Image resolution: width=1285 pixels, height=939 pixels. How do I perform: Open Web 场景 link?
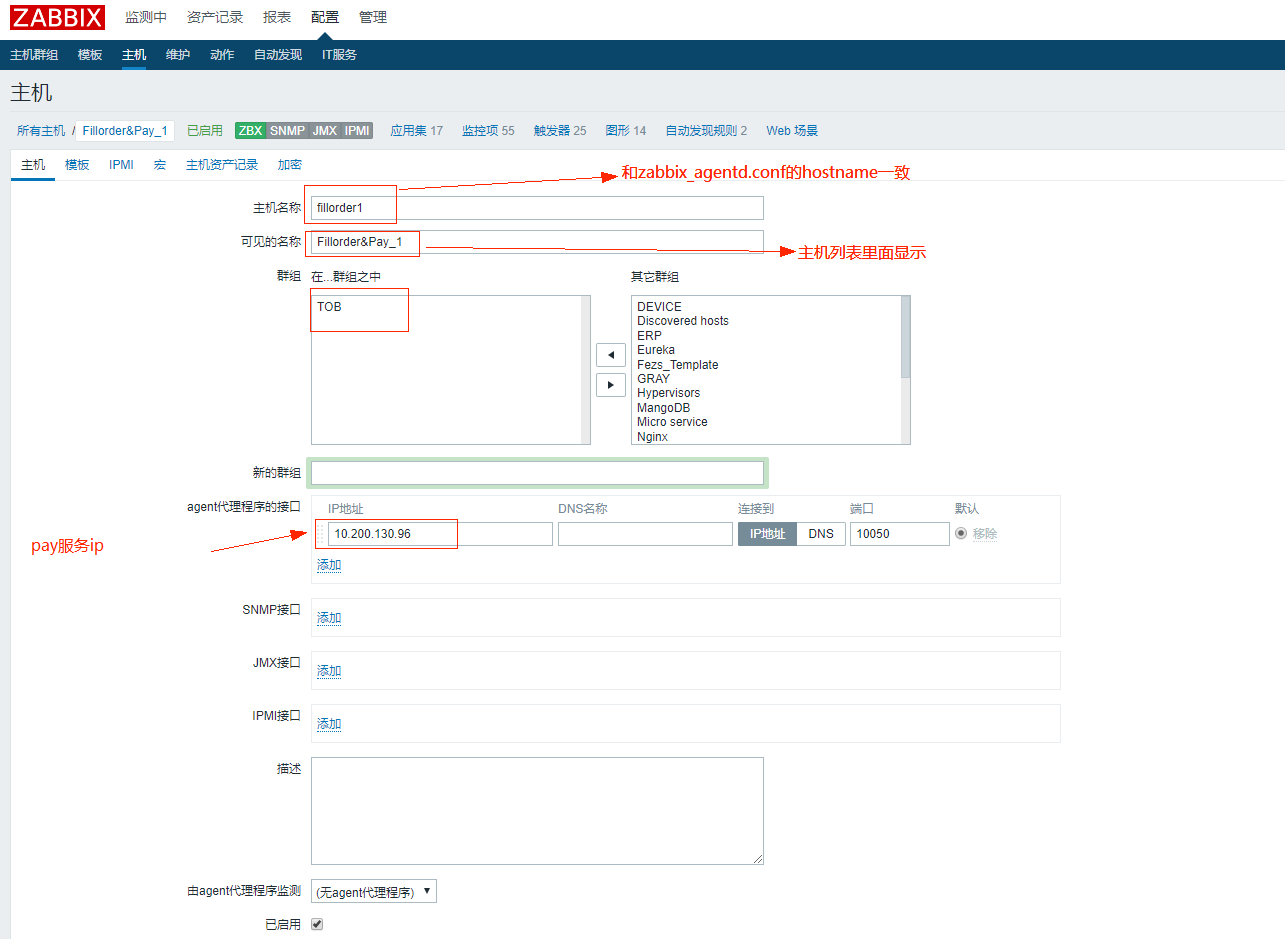click(x=792, y=131)
